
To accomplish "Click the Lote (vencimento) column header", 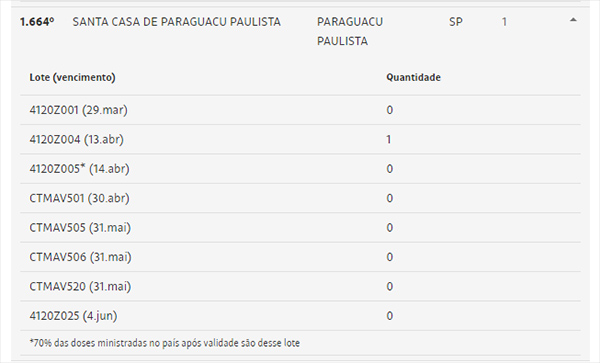I will [72, 77].
